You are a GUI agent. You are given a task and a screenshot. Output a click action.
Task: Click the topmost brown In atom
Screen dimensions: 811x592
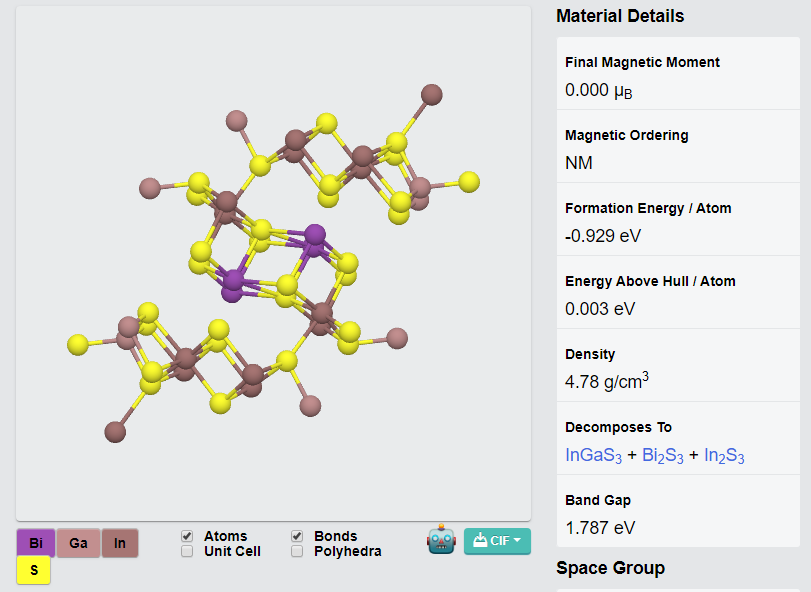tap(431, 95)
